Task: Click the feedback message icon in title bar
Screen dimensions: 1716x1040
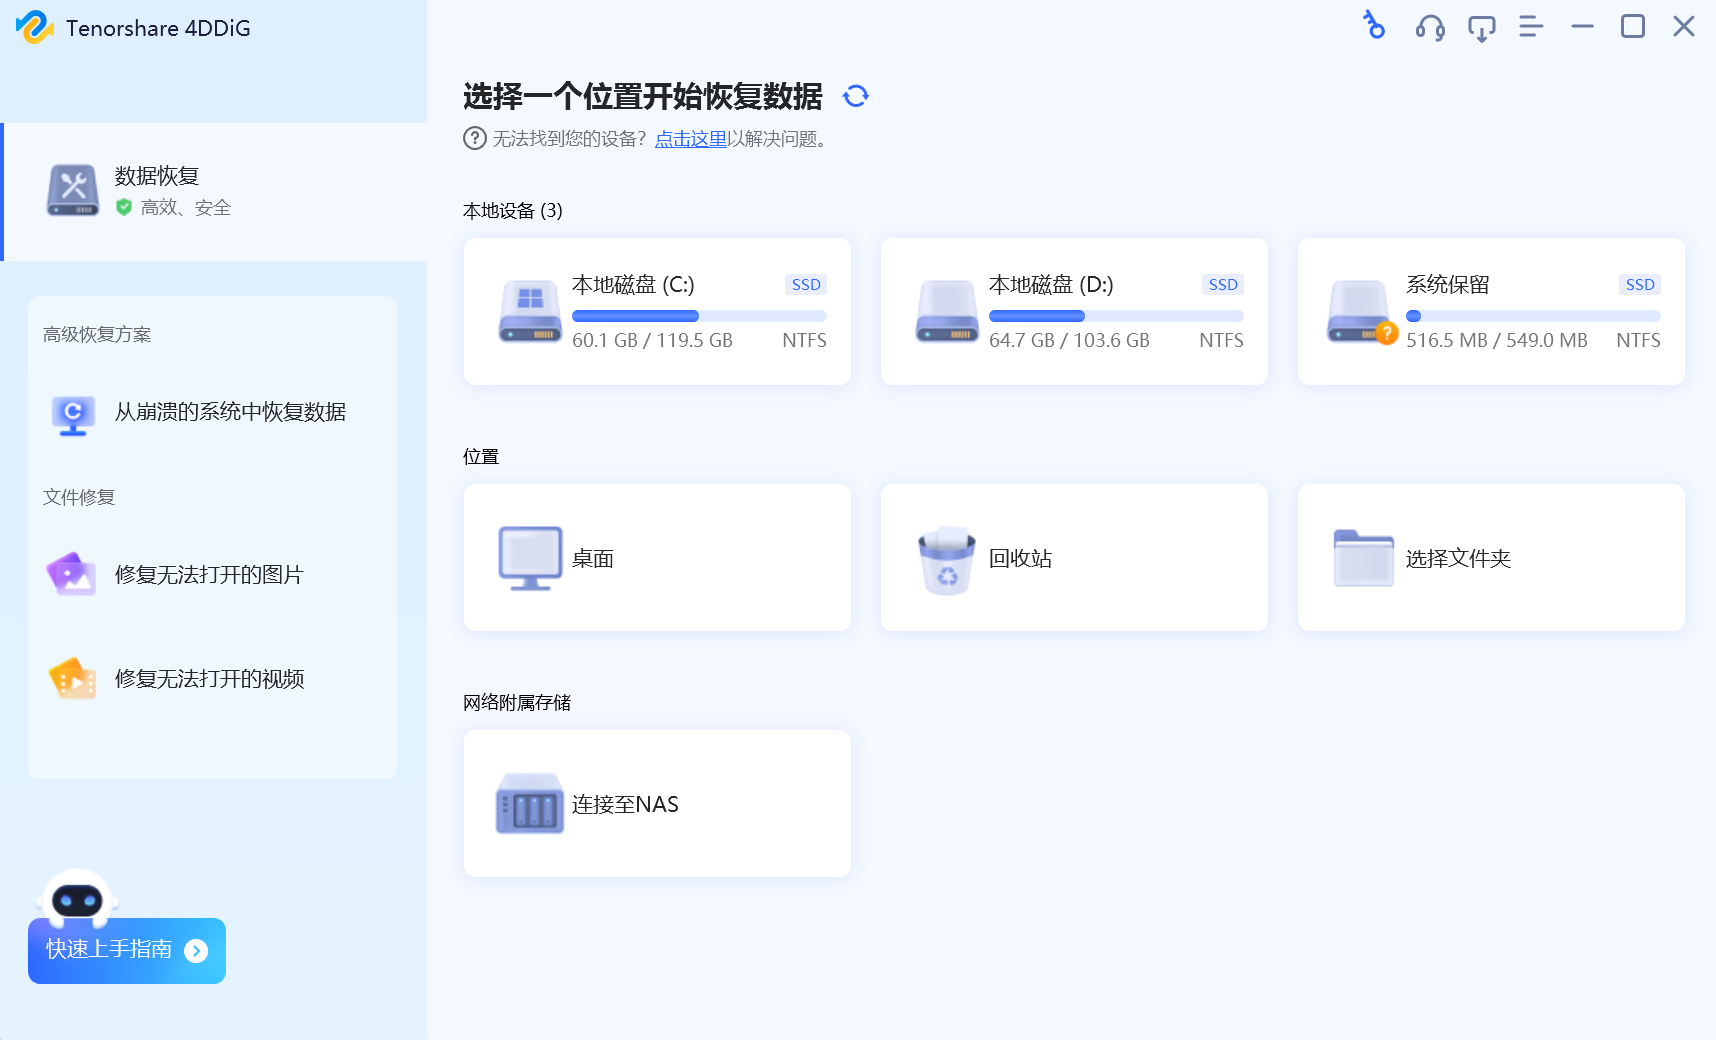Action: pos(1481,28)
